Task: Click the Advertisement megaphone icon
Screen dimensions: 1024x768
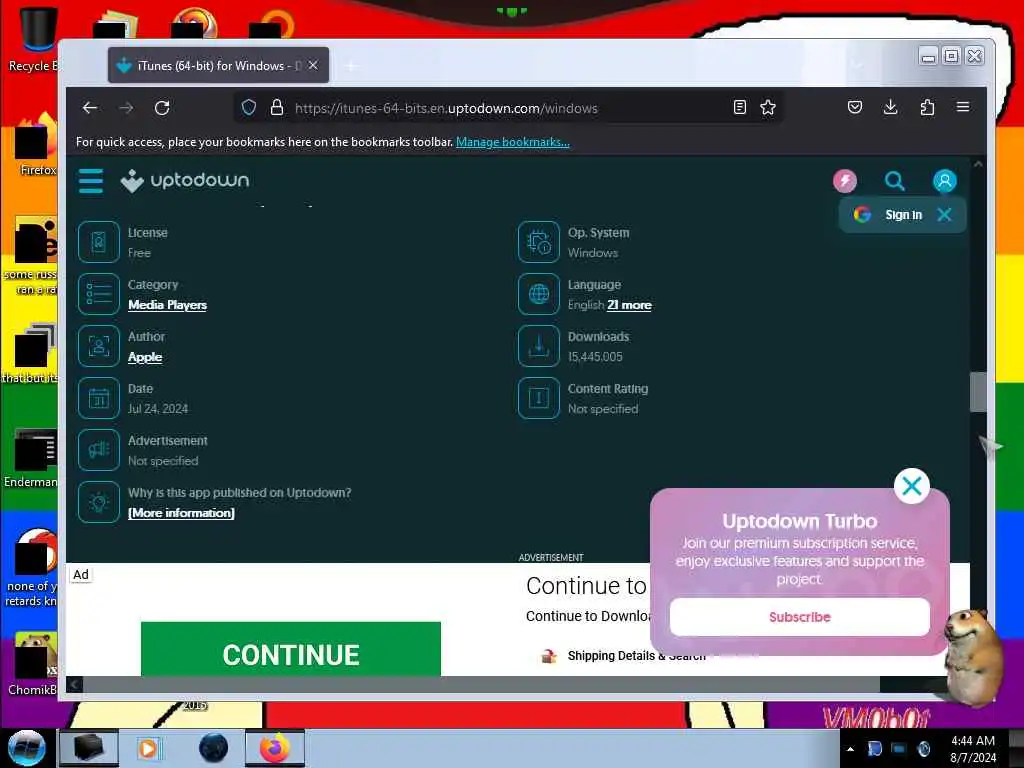Action: (x=99, y=450)
